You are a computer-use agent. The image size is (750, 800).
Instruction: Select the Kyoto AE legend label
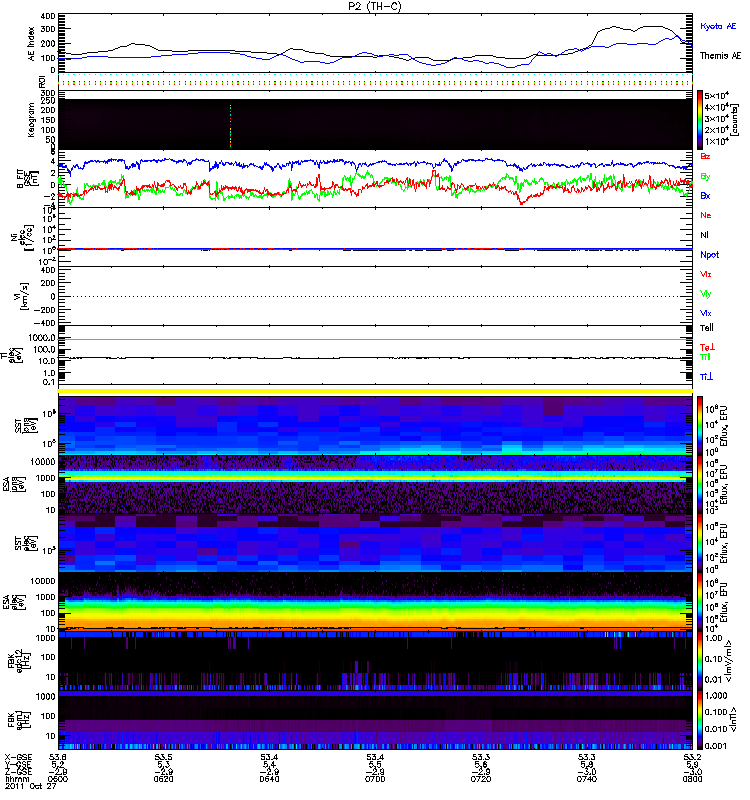click(718, 26)
